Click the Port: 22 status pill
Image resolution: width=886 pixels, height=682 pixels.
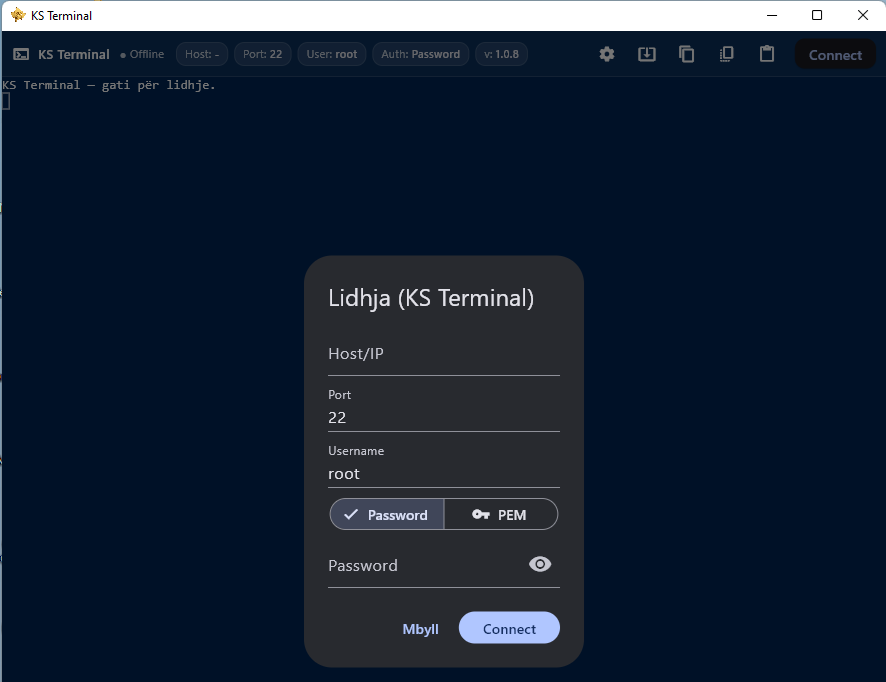click(262, 54)
